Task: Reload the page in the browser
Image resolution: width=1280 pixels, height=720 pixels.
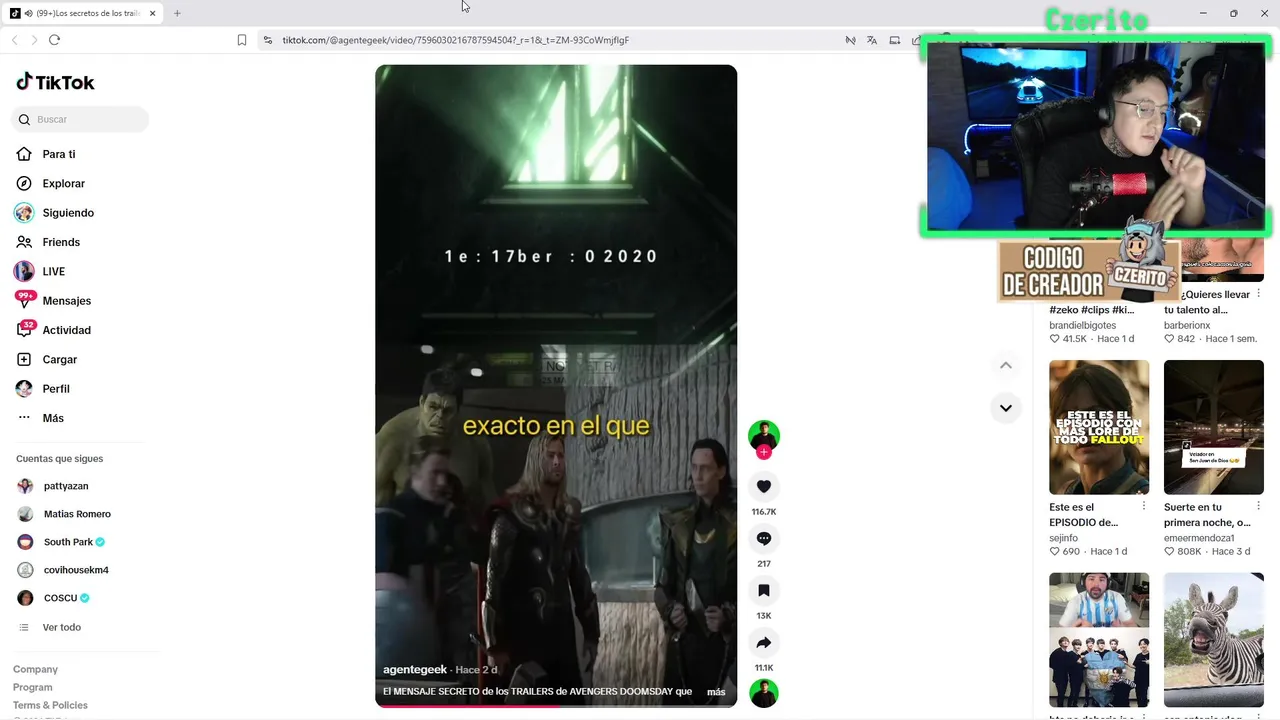Action: coord(54,40)
